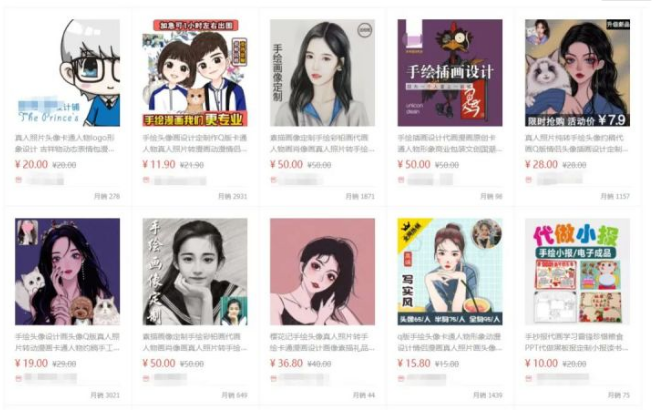Open the purple girl with pets thumbnail
The height and width of the screenshot is (417, 656).
click(67, 271)
